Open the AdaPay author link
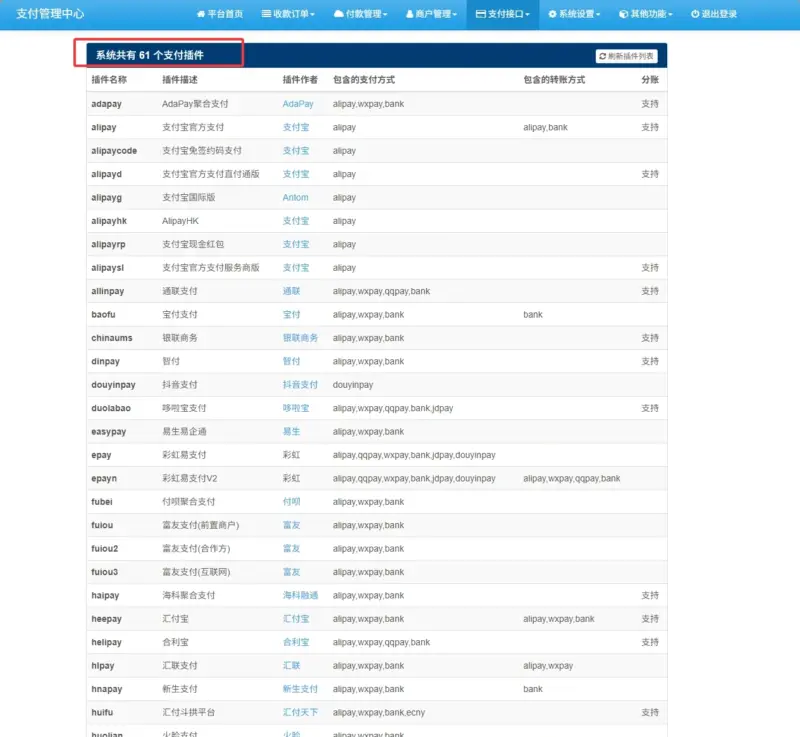This screenshot has height=737, width=800. [297, 103]
